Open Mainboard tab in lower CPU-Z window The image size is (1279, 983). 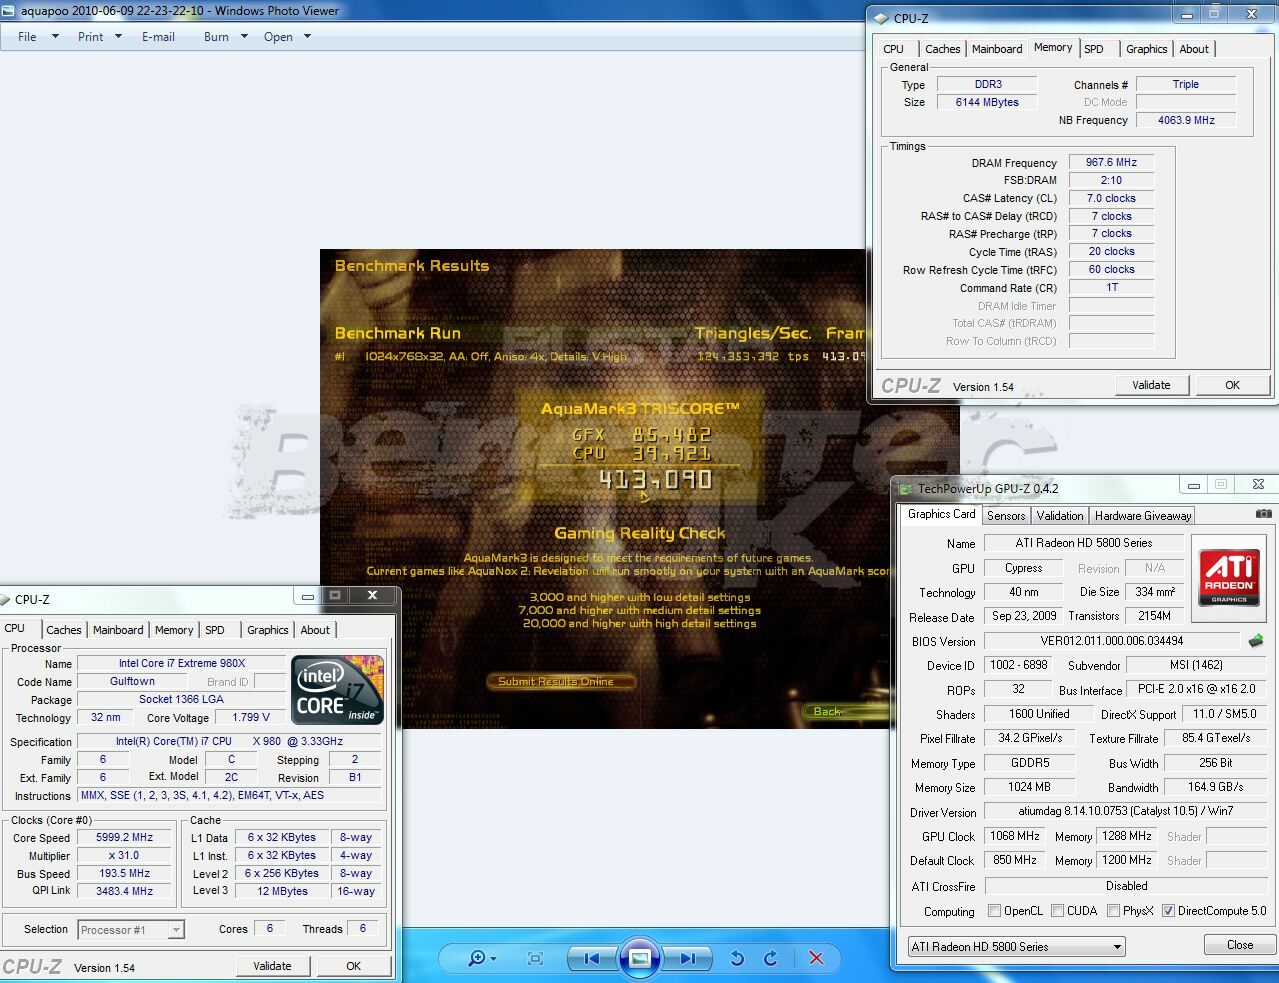118,630
